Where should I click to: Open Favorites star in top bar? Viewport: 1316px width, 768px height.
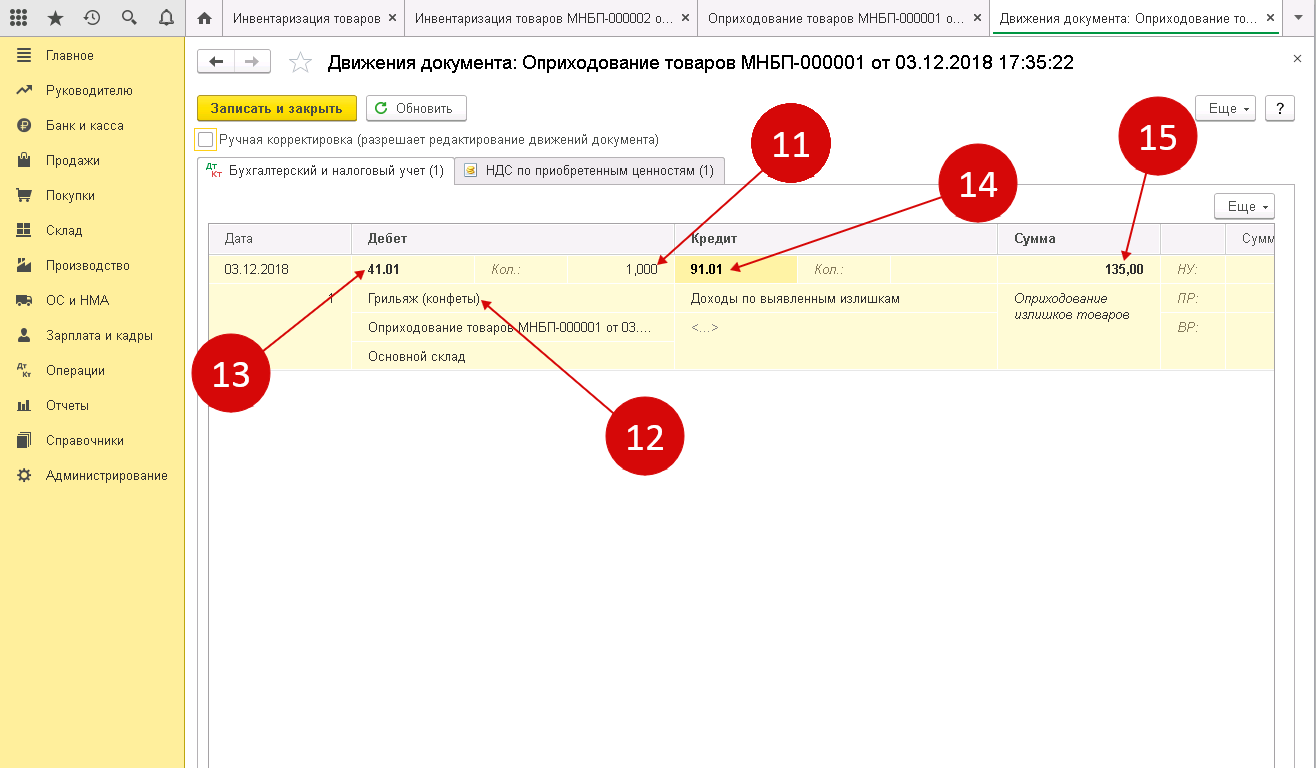tap(56, 18)
